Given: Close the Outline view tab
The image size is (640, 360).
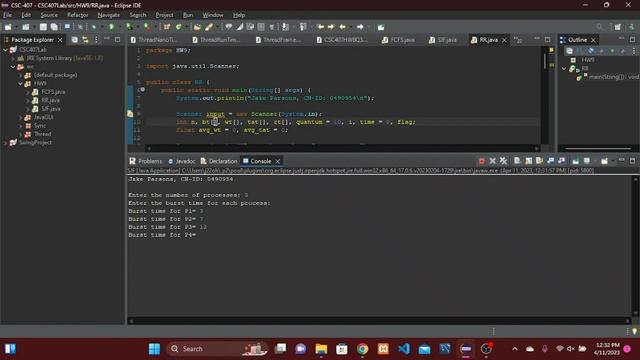Looking at the screenshot, I should click(593, 40).
